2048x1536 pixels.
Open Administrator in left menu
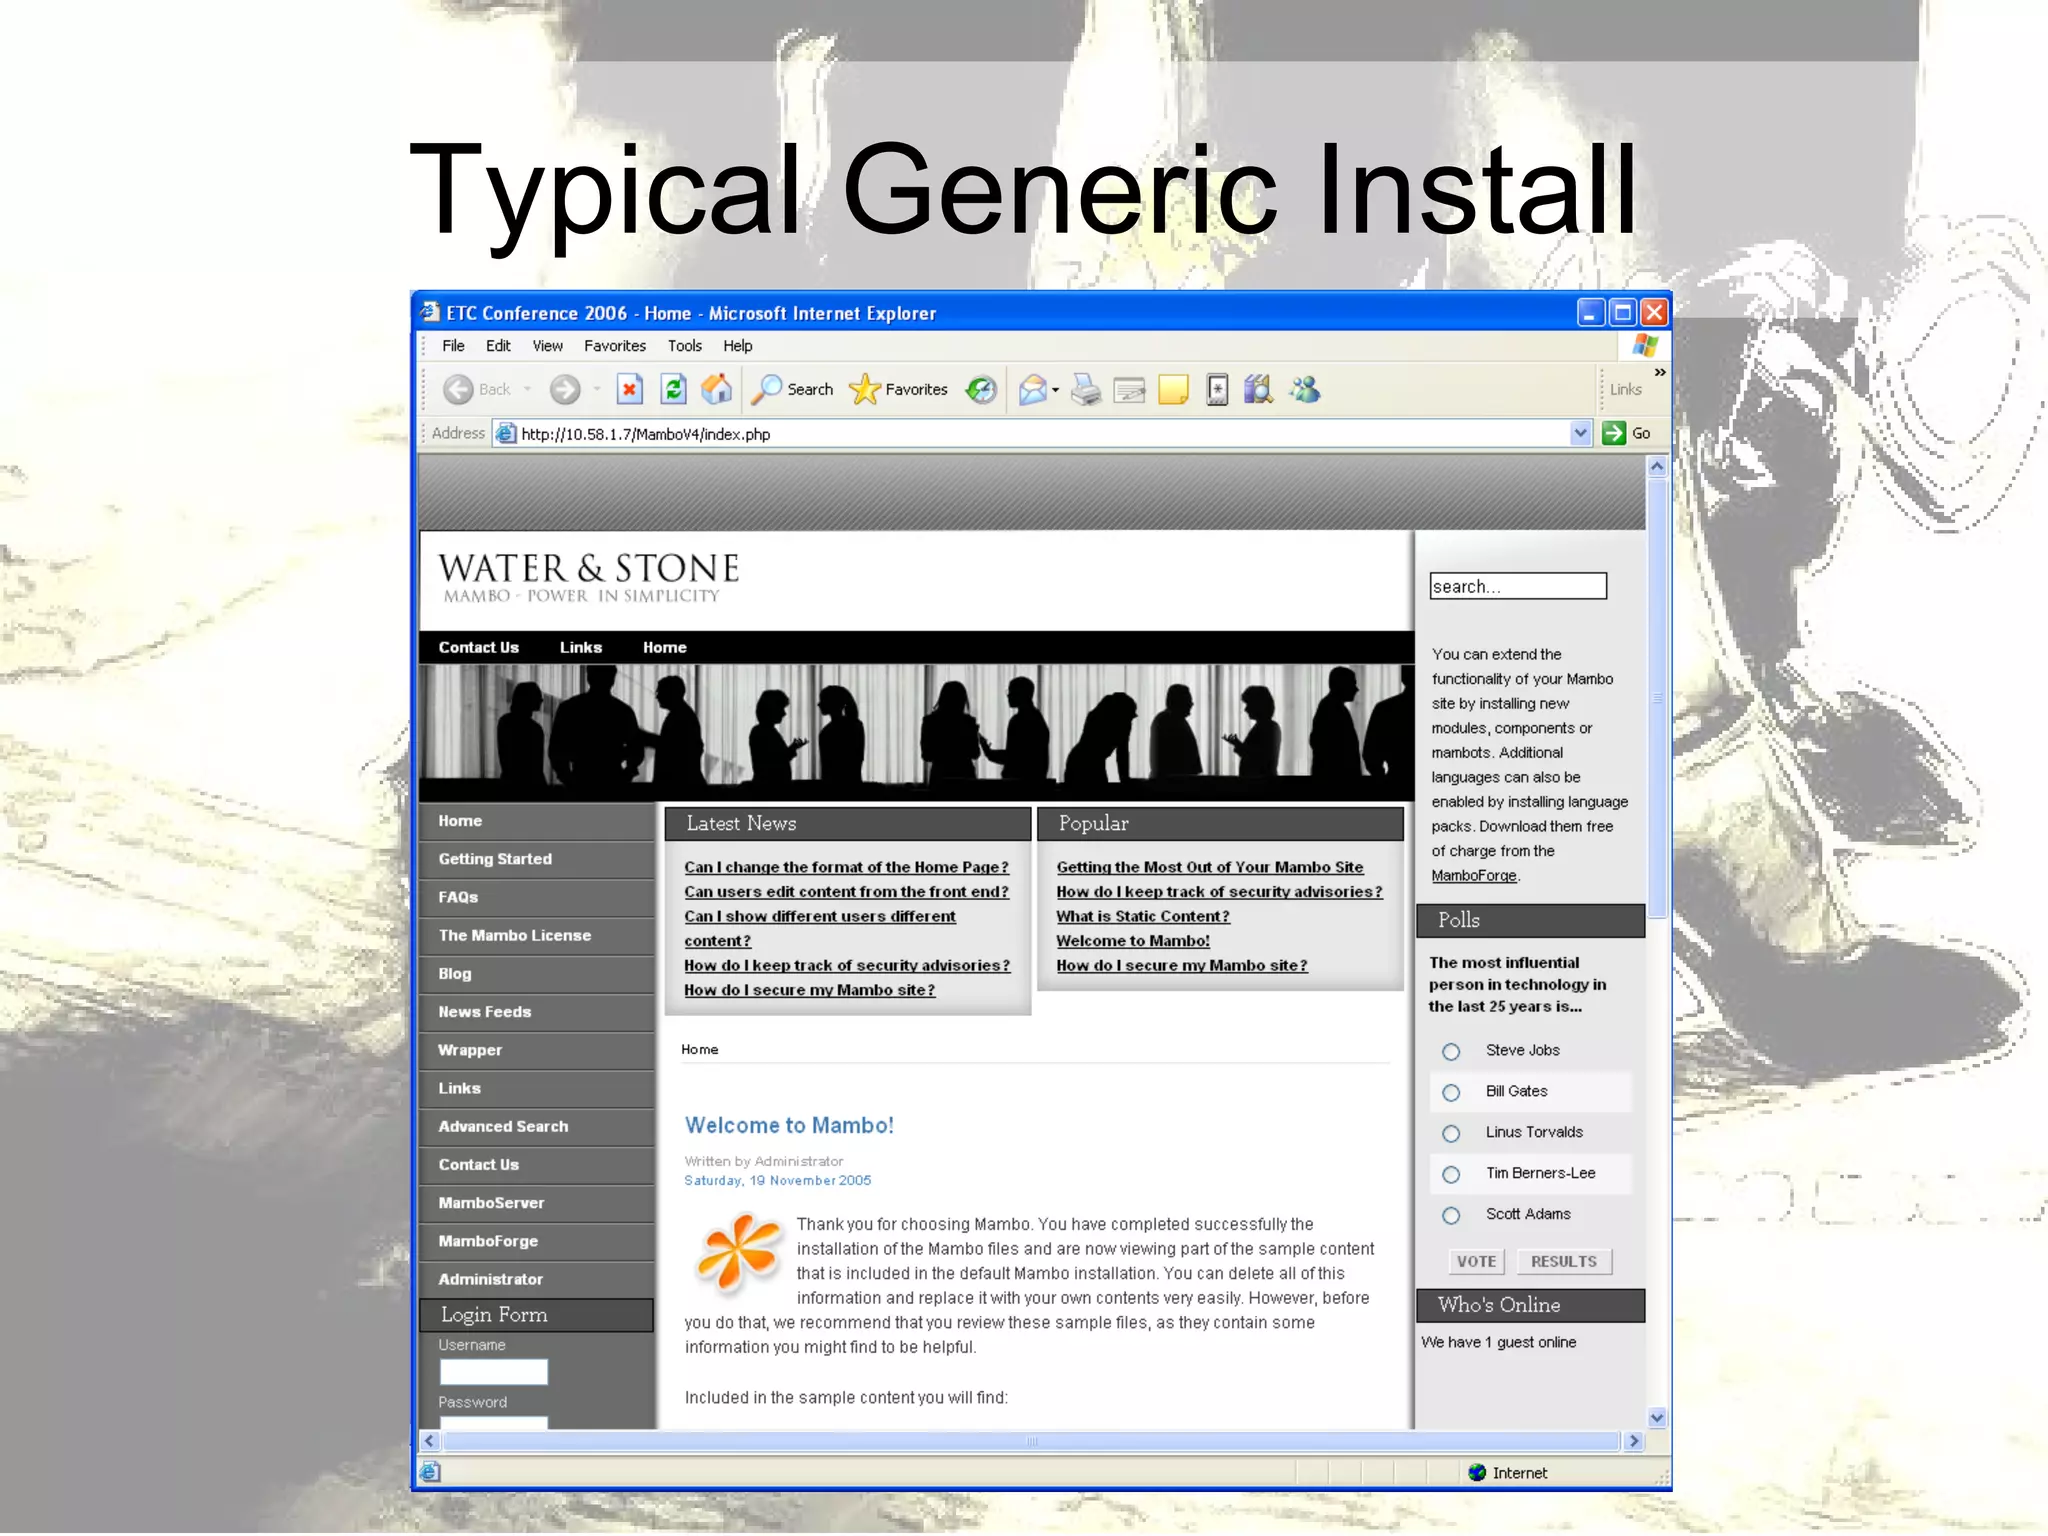(x=536, y=1279)
